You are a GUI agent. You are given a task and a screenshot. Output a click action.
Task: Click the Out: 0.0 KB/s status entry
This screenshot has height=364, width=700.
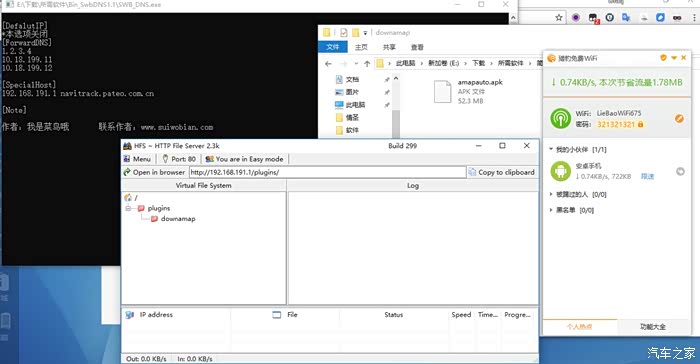tap(146, 359)
